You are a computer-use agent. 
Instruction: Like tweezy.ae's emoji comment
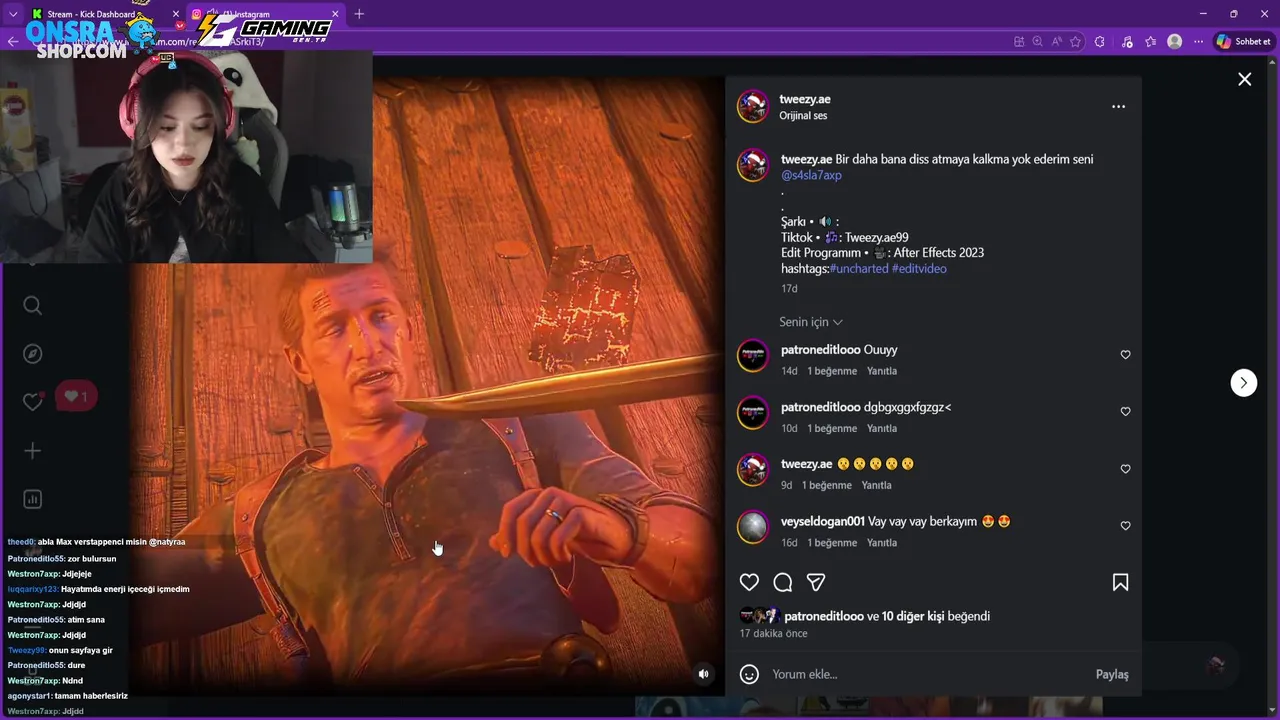(1125, 469)
